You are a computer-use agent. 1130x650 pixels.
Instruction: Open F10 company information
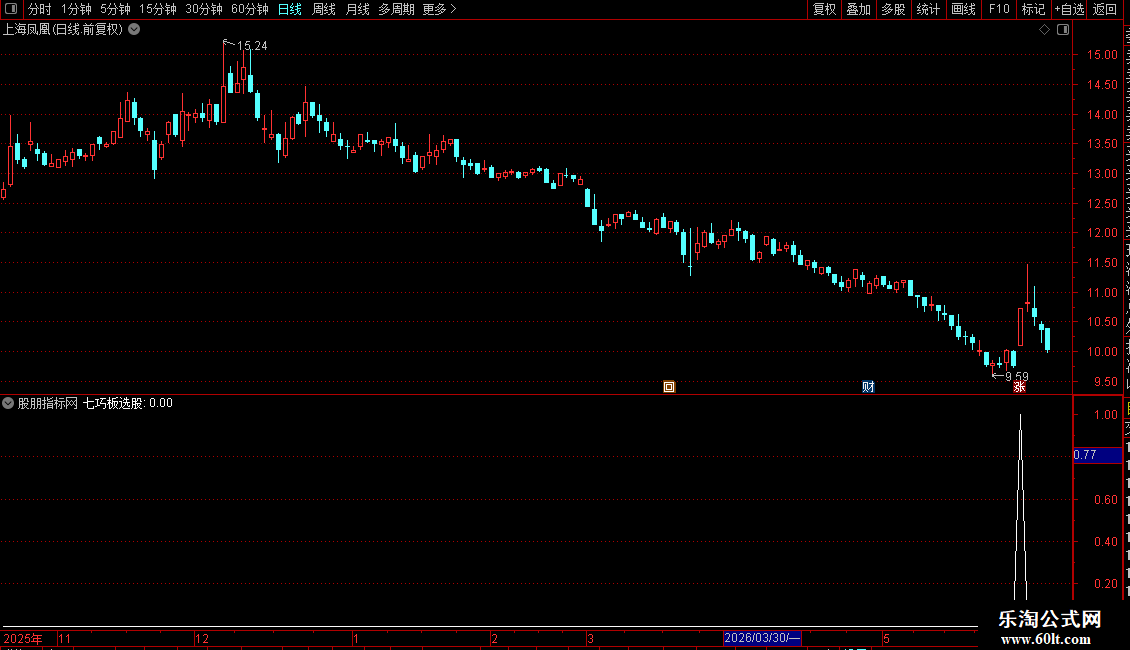pyautogui.click(x=999, y=9)
